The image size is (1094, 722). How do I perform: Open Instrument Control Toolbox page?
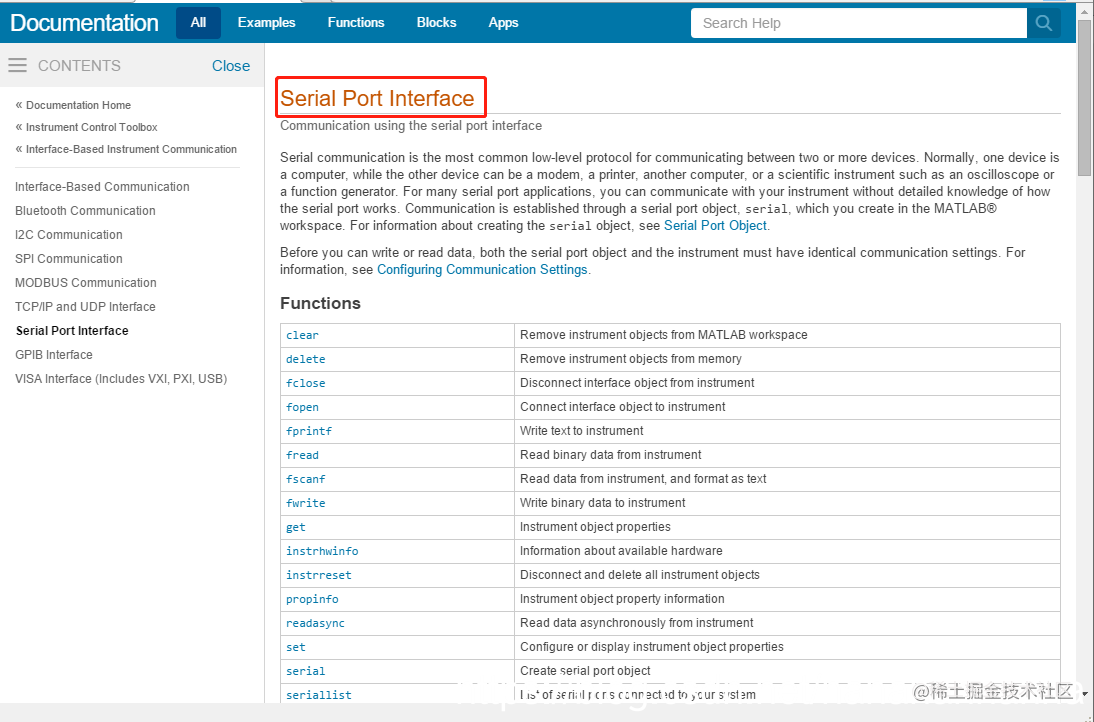[87, 127]
